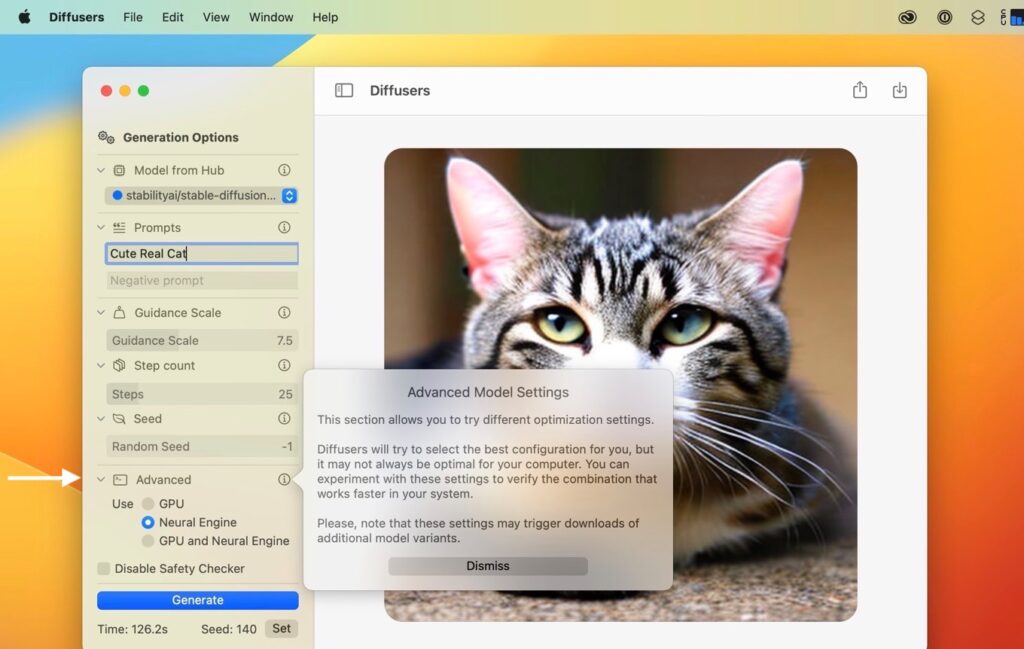The height and width of the screenshot is (649, 1024).
Task: Click the download image icon
Action: (899, 90)
